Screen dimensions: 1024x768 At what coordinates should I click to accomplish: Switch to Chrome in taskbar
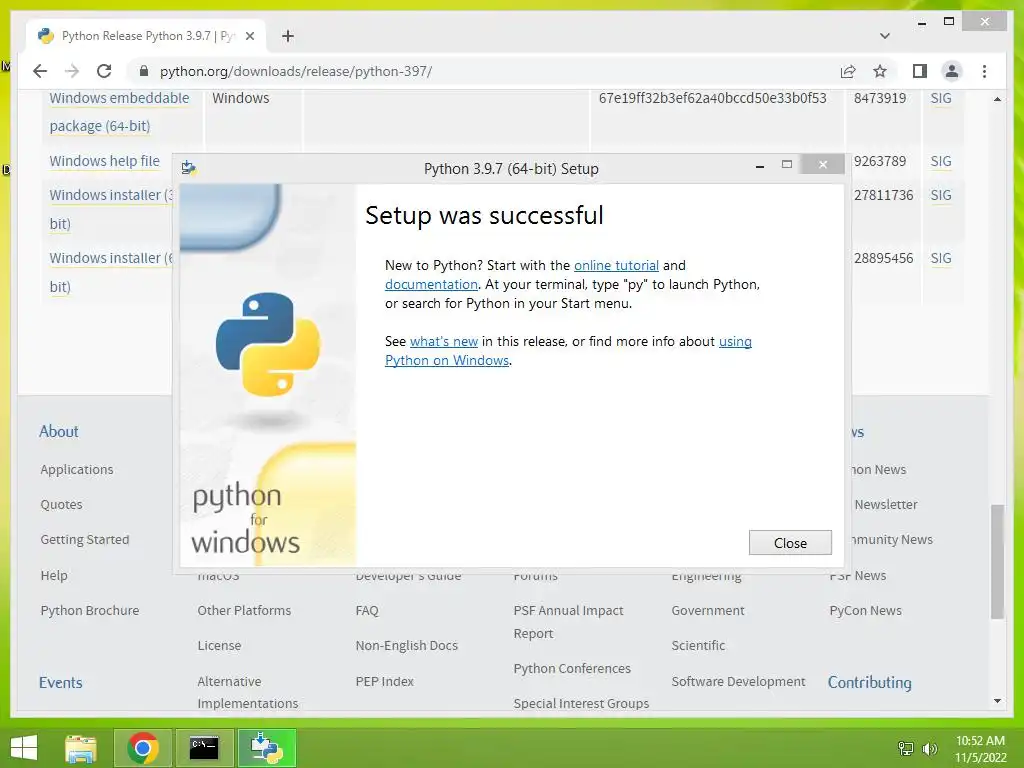click(143, 748)
